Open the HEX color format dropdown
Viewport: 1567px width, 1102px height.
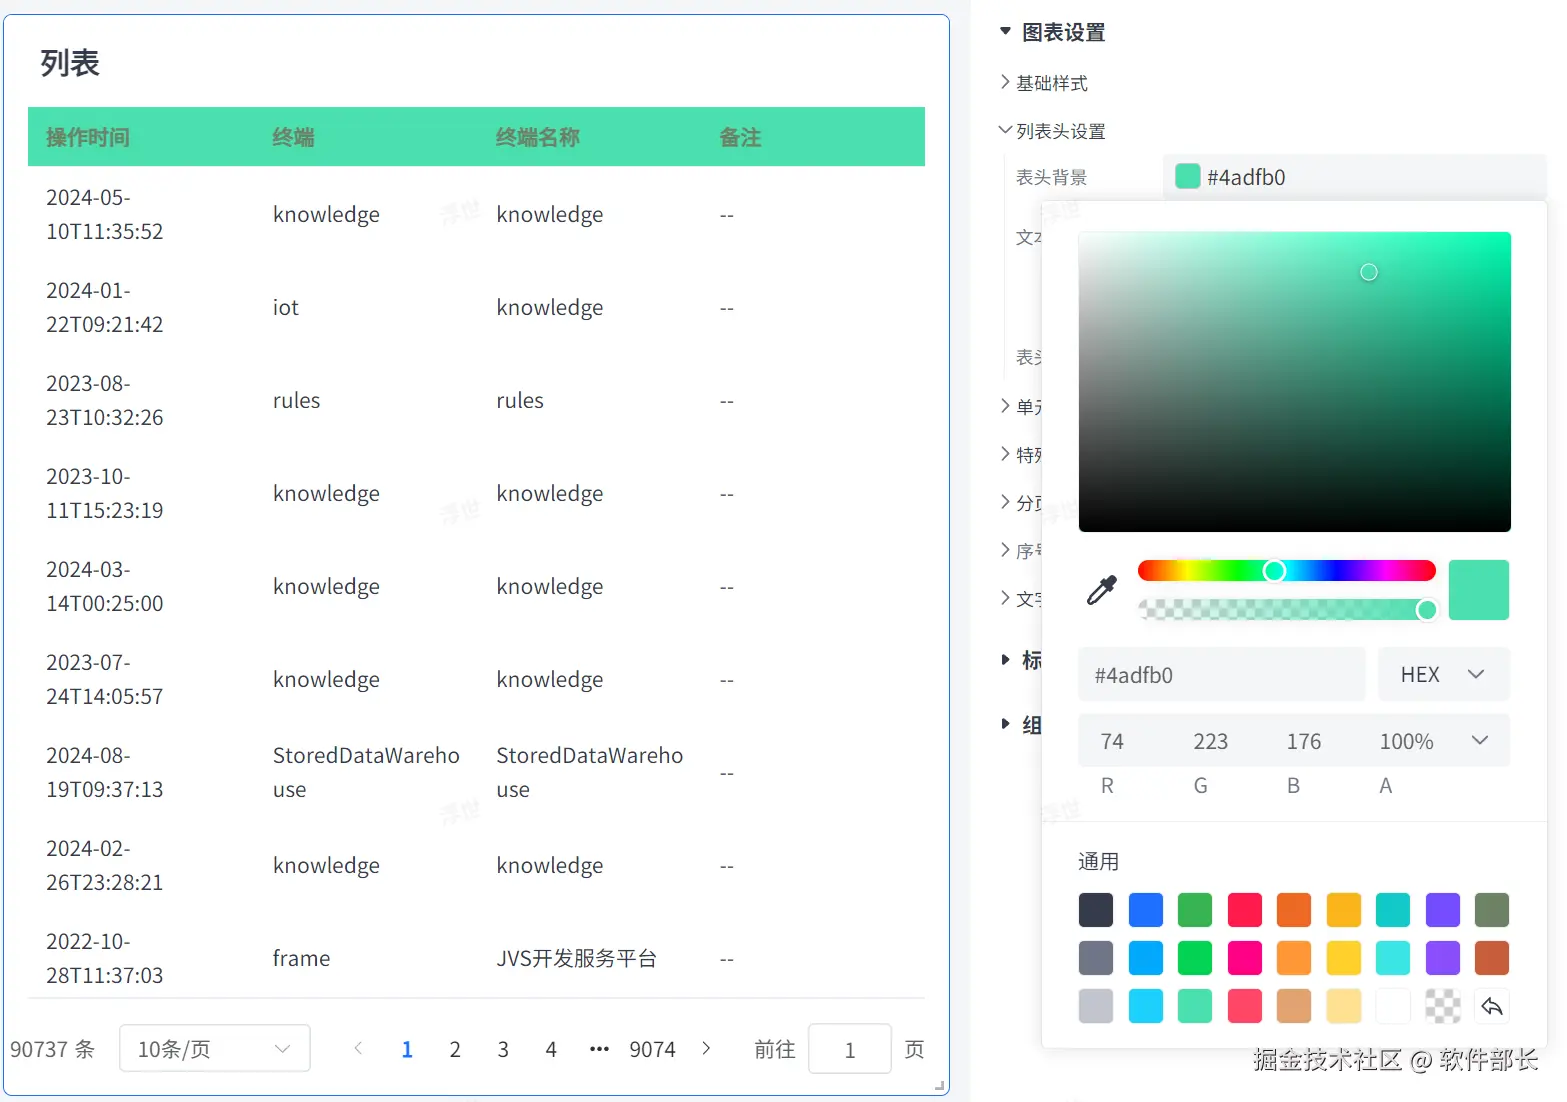pyautogui.click(x=1443, y=674)
